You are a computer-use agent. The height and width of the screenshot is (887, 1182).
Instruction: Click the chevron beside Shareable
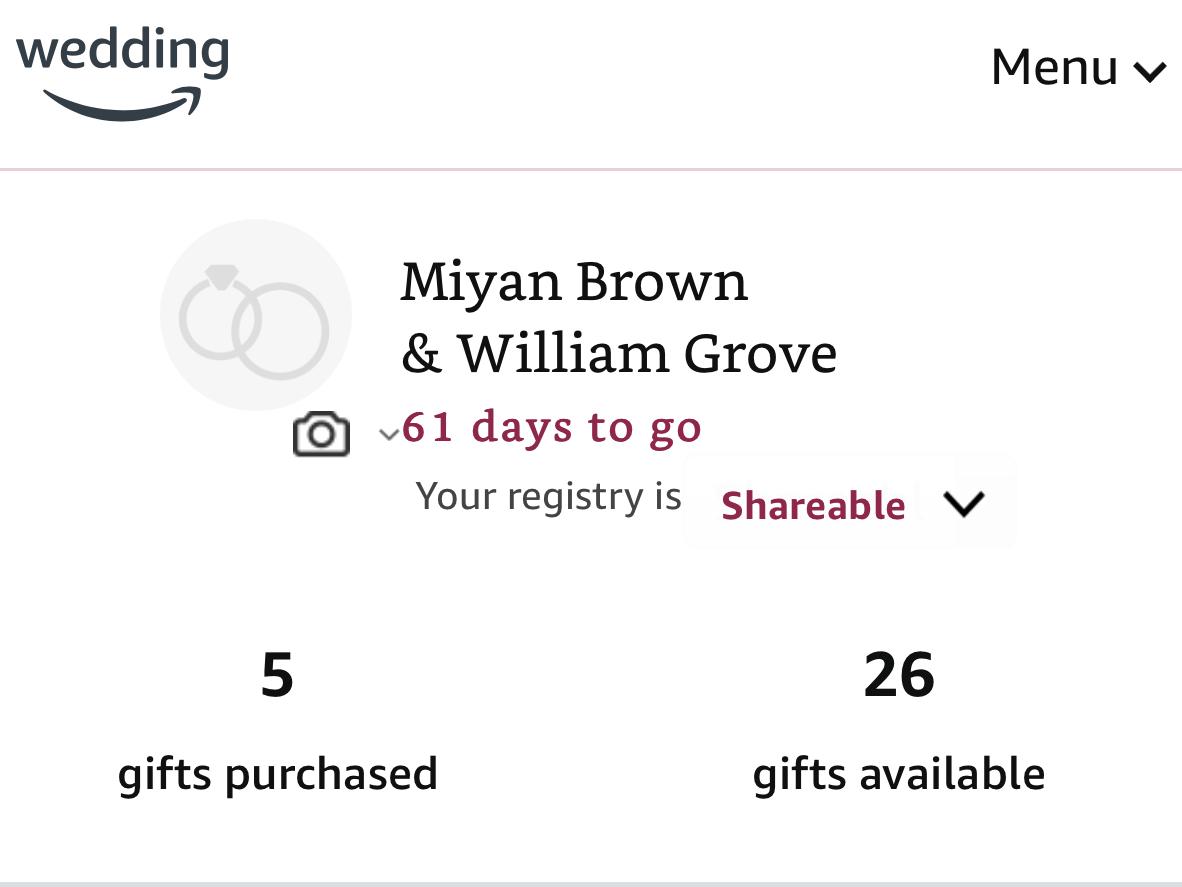coord(964,504)
